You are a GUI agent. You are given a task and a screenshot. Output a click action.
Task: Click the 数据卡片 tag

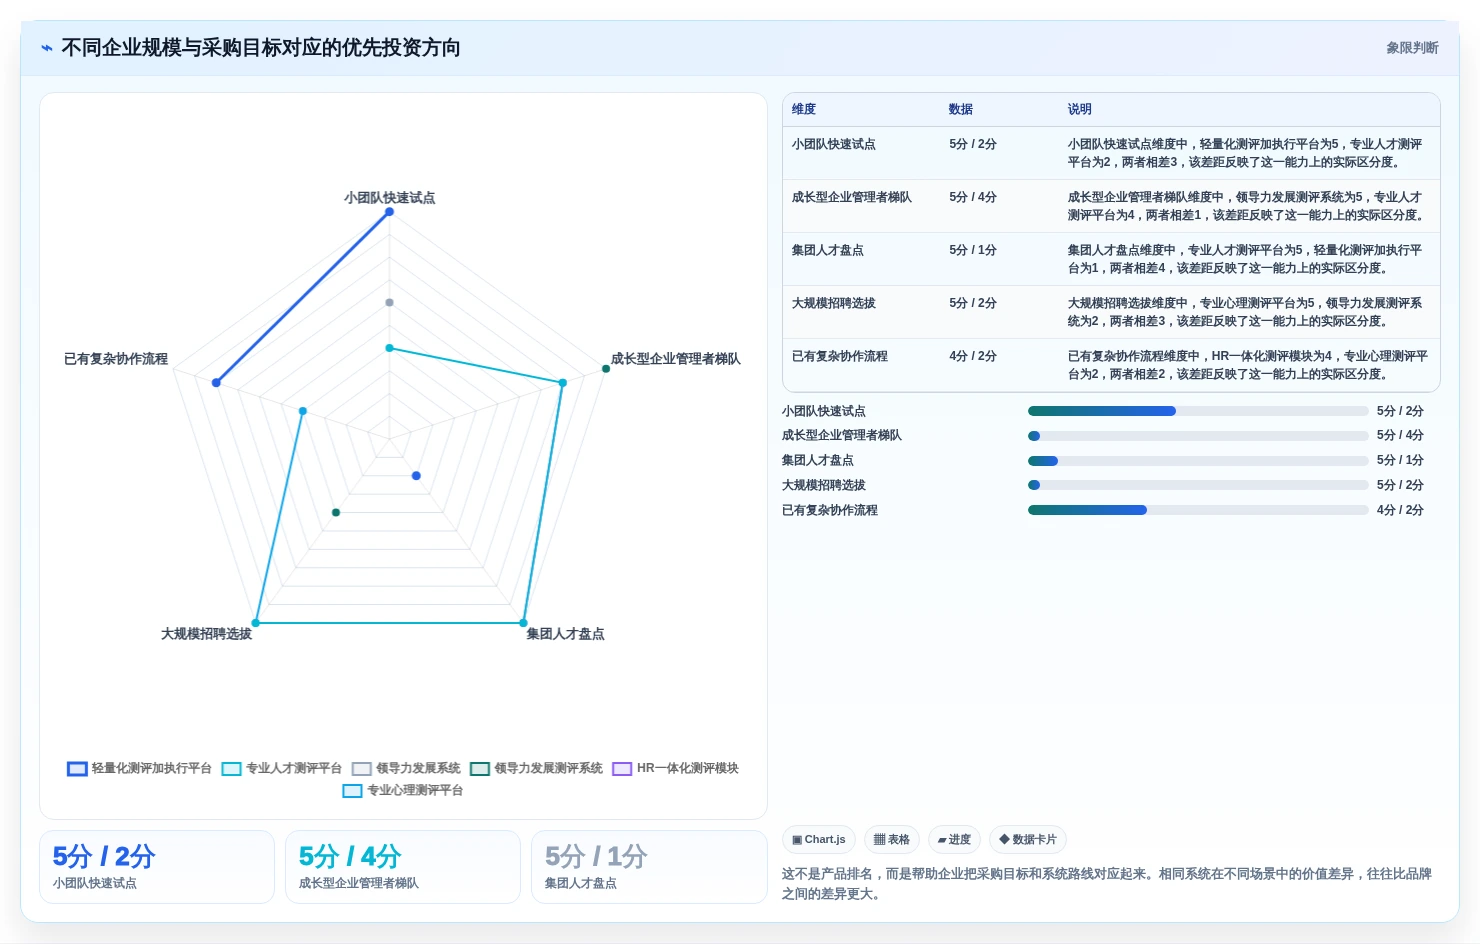pos(1028,839)
